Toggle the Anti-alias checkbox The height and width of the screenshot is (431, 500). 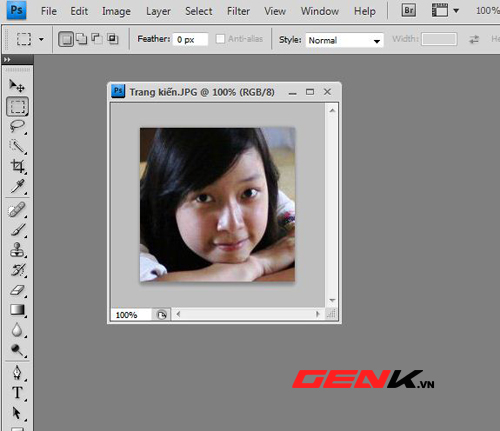pyautogui.click(x=220, y=39)
